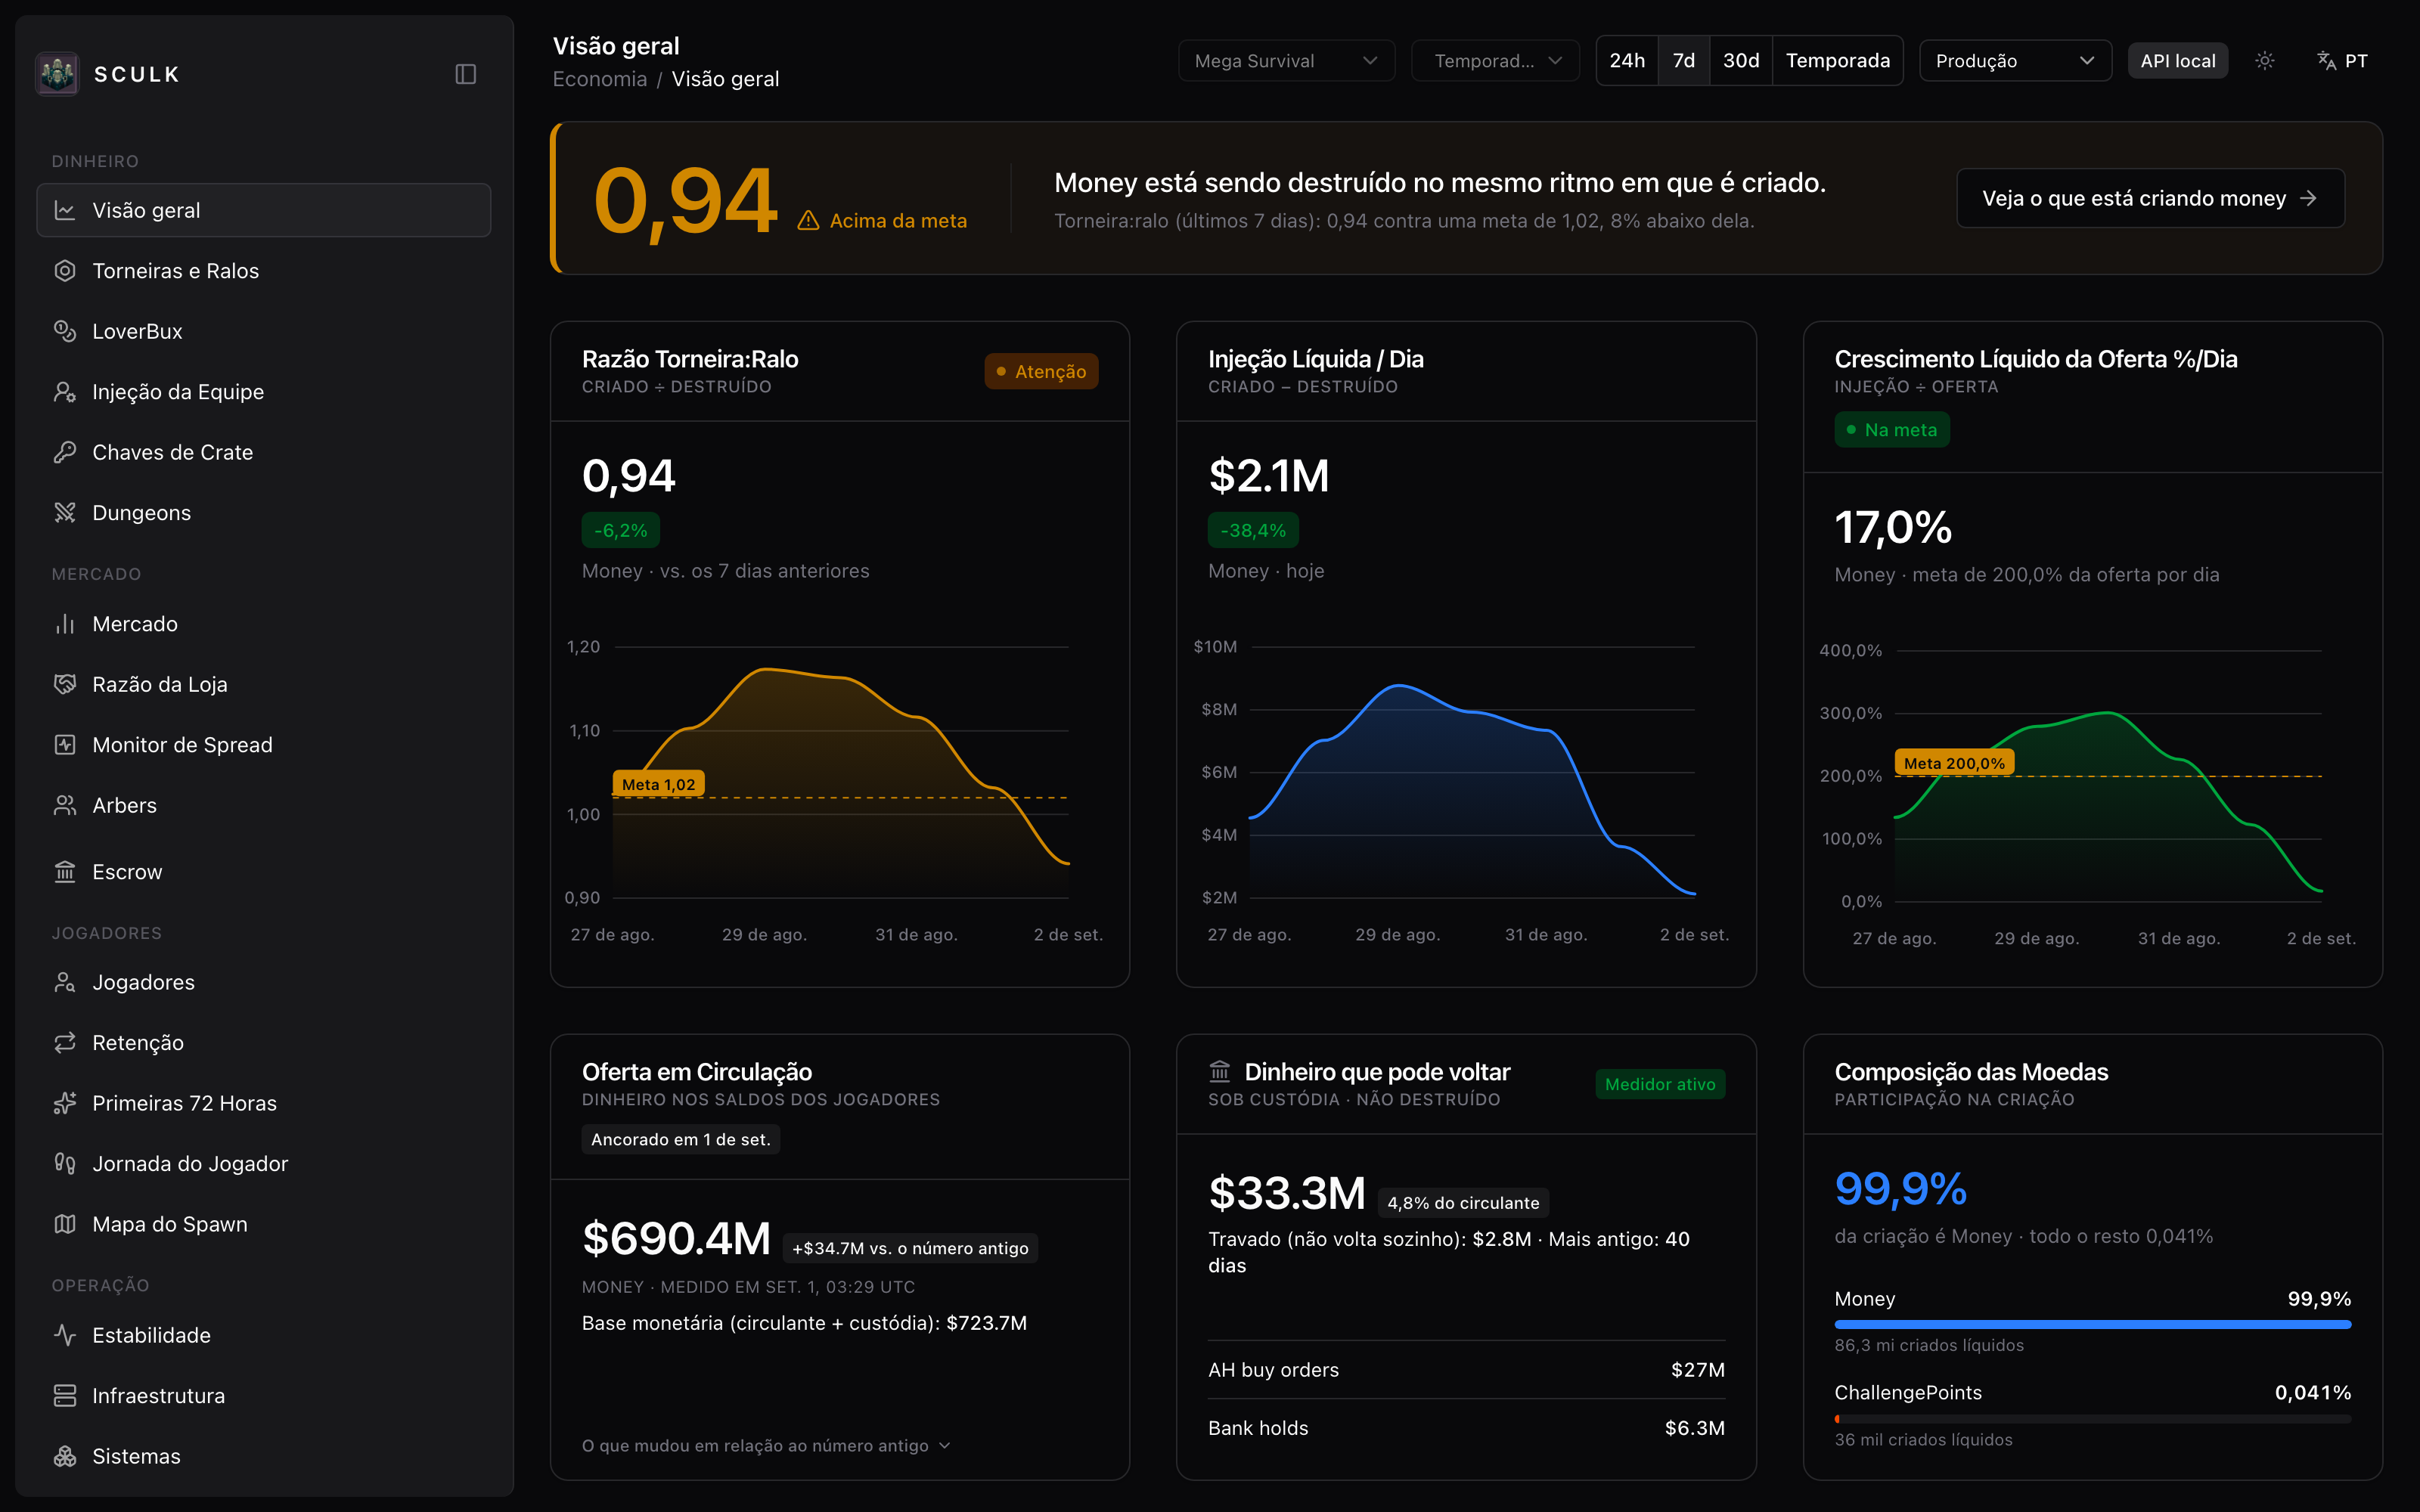2420x1512 pixels.
Task: Click the Money composition progress bar
Action: point(2093,1325)
